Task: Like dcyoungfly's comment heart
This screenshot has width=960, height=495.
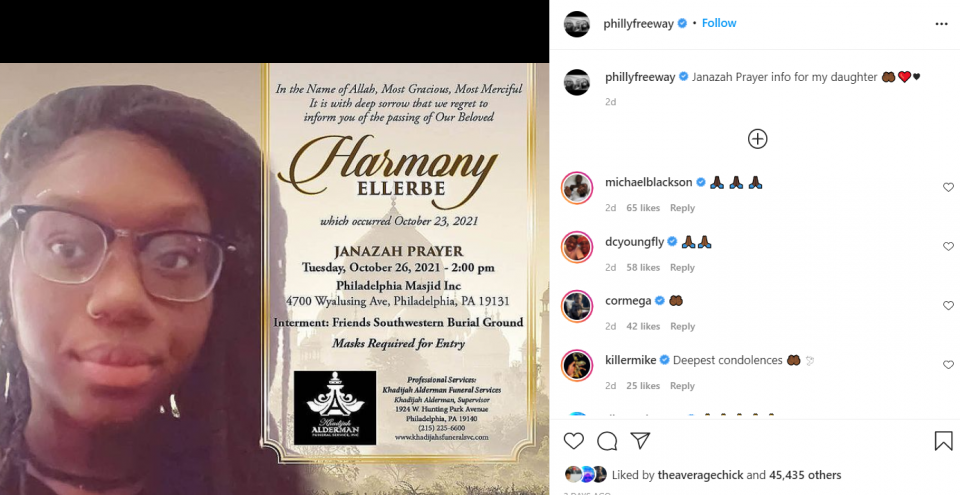Action: 948,246
